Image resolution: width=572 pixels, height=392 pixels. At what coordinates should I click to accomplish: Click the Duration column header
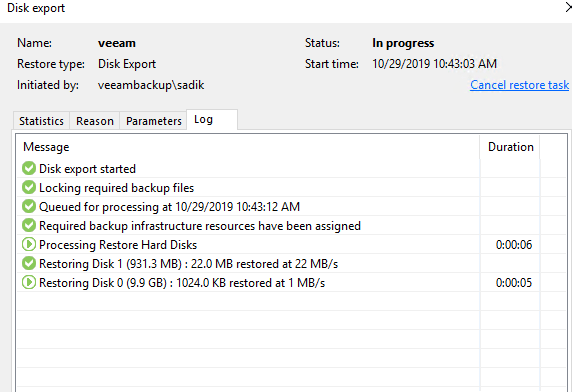[x=510, y=147]
